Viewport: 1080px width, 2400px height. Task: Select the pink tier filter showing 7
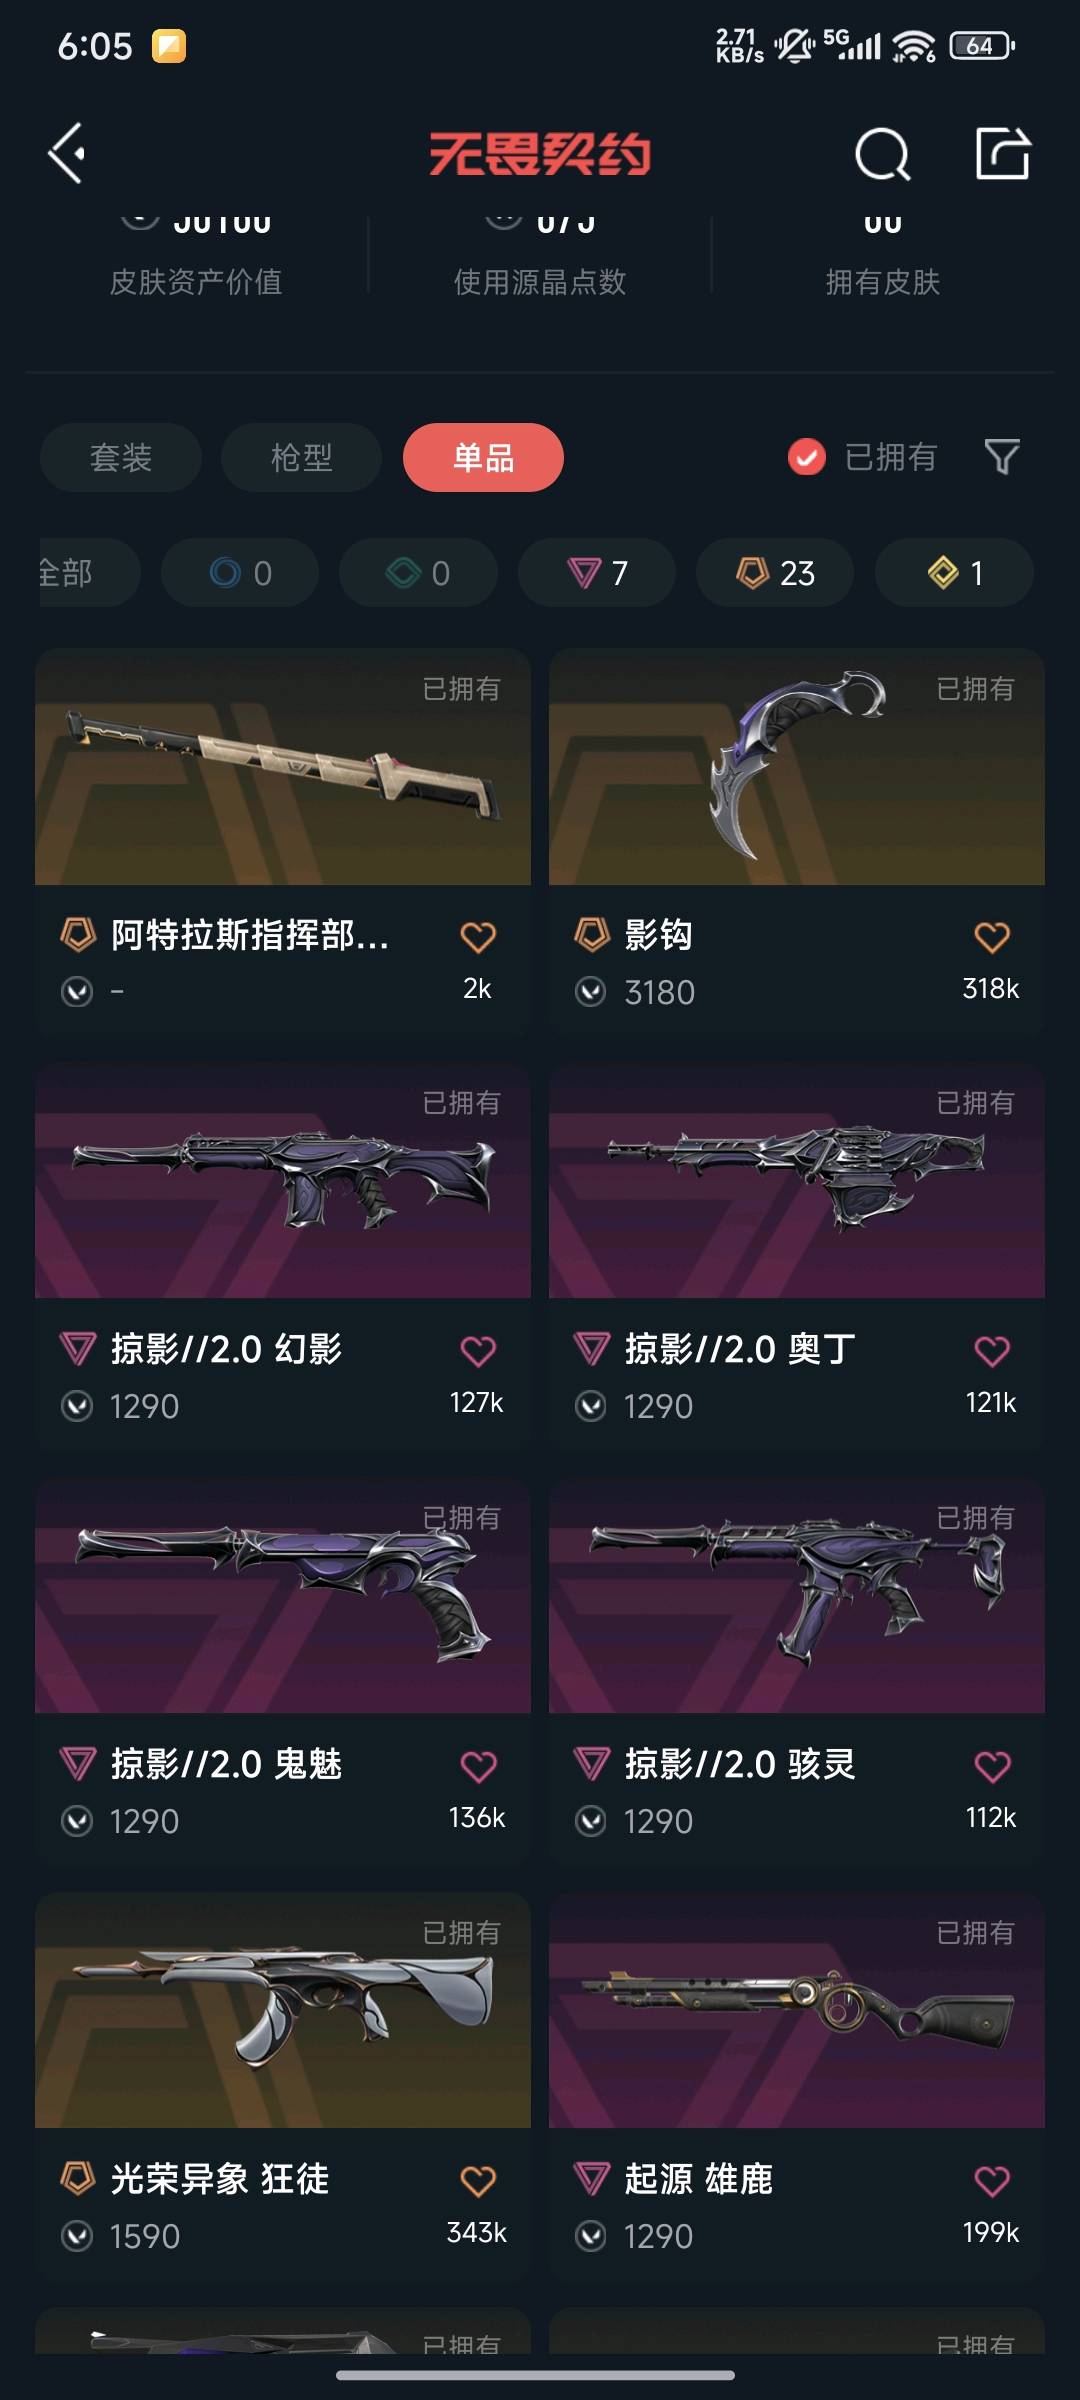(x=597, y=573)
